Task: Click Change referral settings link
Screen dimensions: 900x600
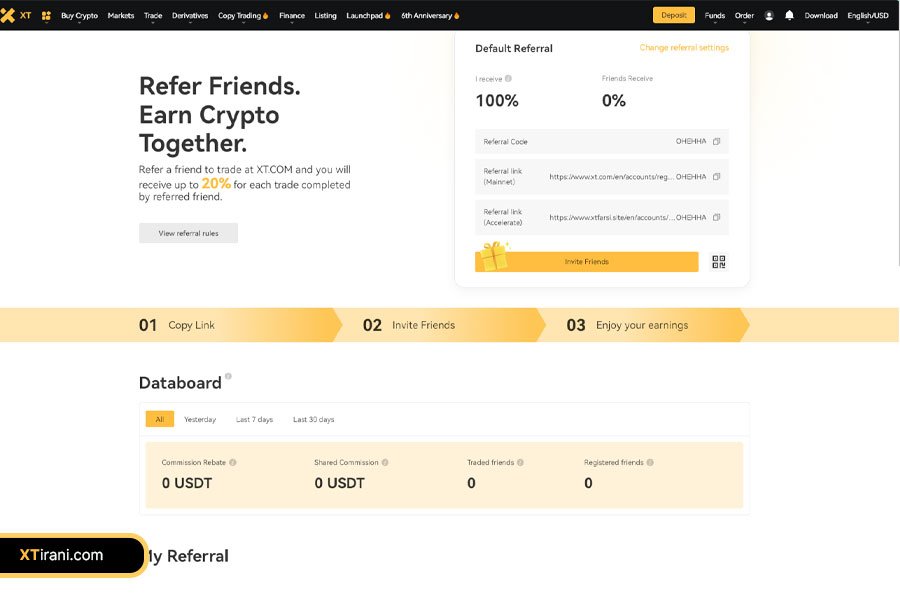Action: (684, 48)
